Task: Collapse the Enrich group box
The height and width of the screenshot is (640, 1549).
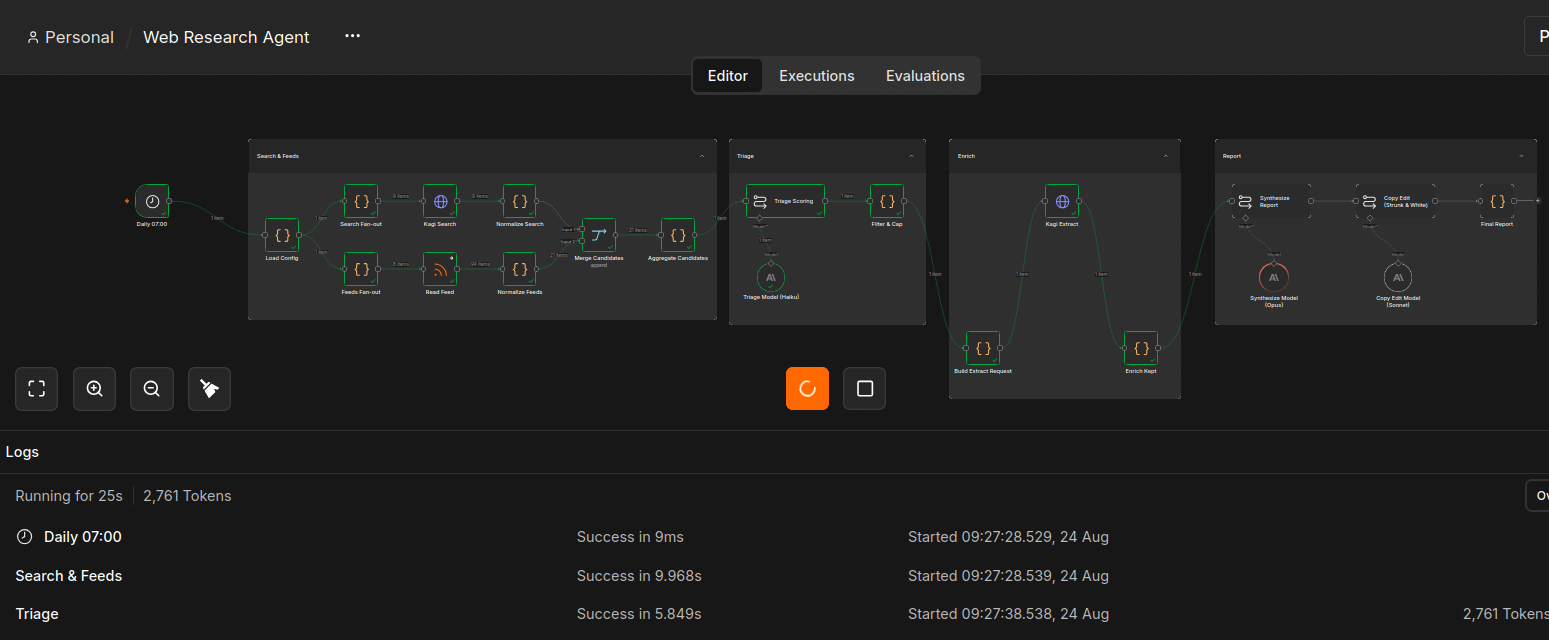Action: (1166, 156)
